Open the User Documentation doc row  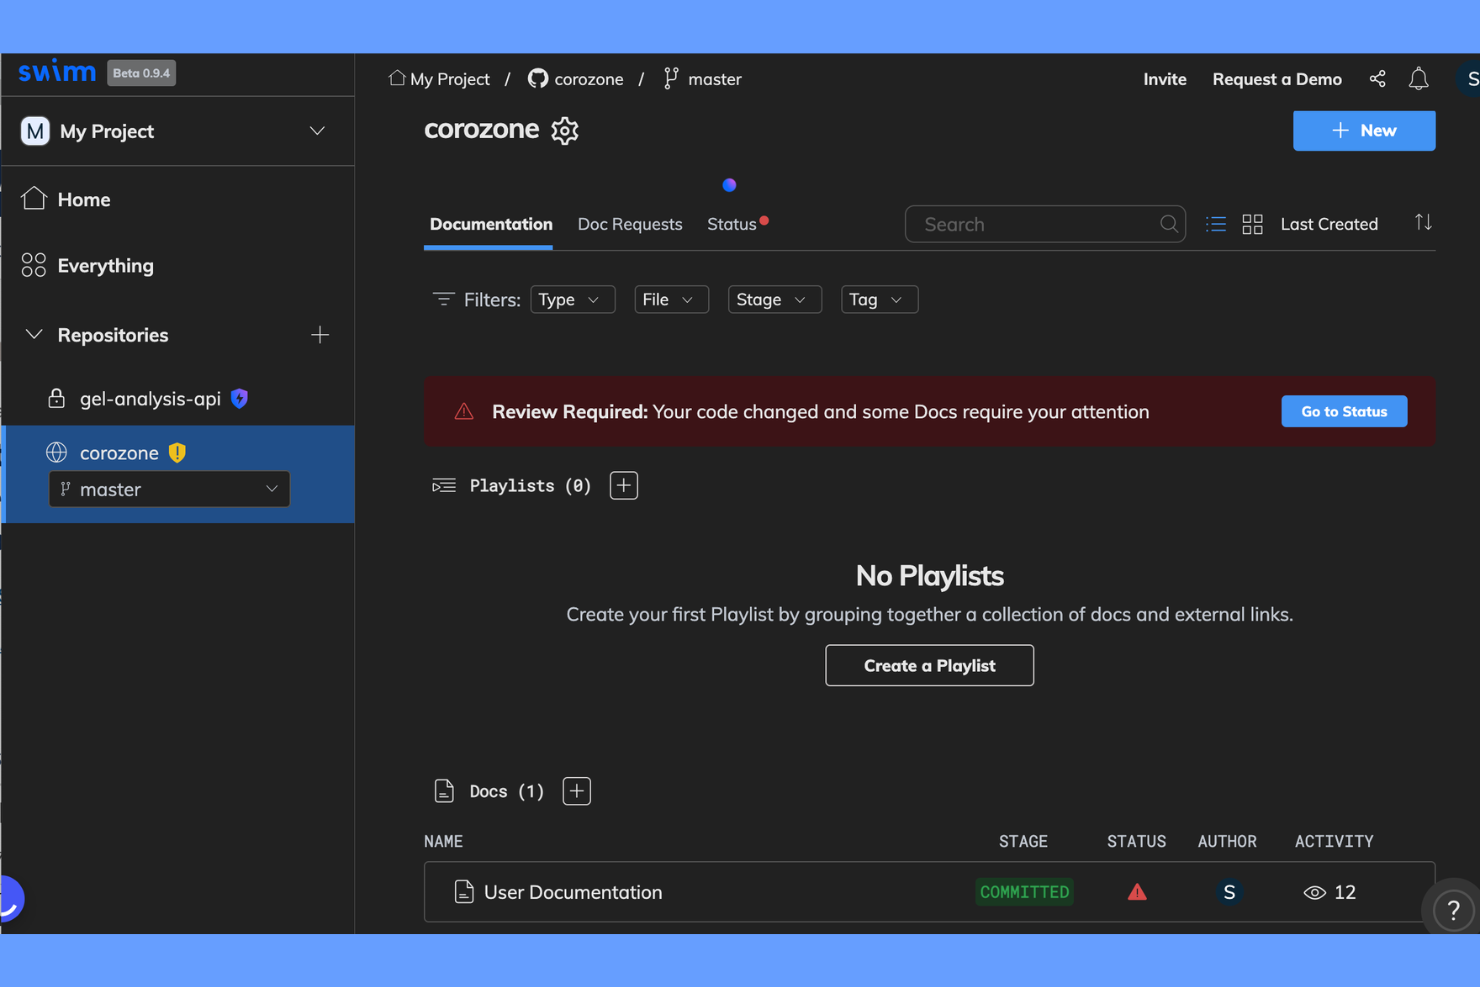point(929,892)
